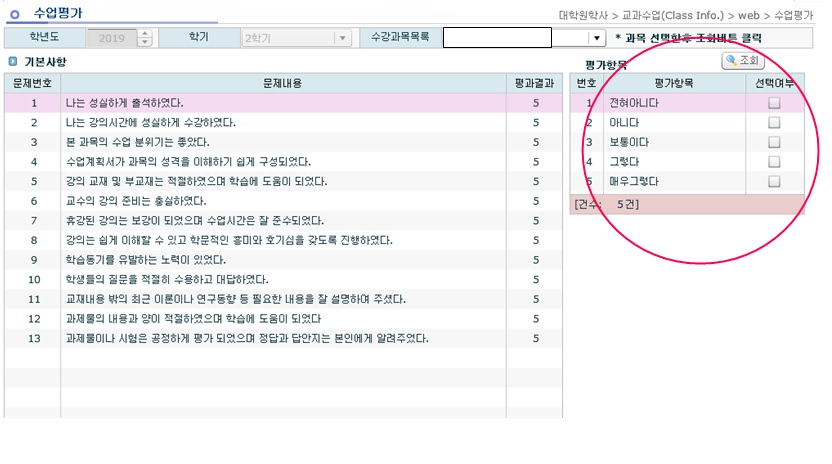The width and height of the screenshot is (832, 464).
Task: Check the 전혀아니다 selection checkbox
Action: pyautogui.click(x=774, y=103)
